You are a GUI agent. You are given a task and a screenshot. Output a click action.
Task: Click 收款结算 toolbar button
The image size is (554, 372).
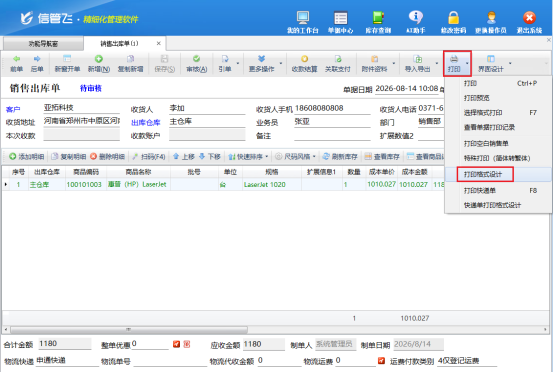click(304, 64)
